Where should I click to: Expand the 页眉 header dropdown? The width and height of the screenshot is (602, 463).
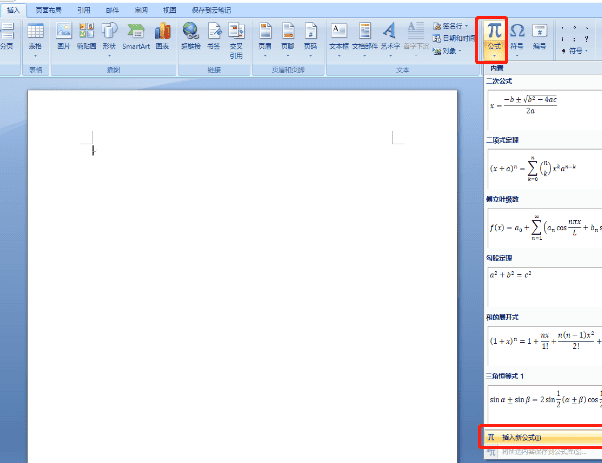tap(265, 37)
